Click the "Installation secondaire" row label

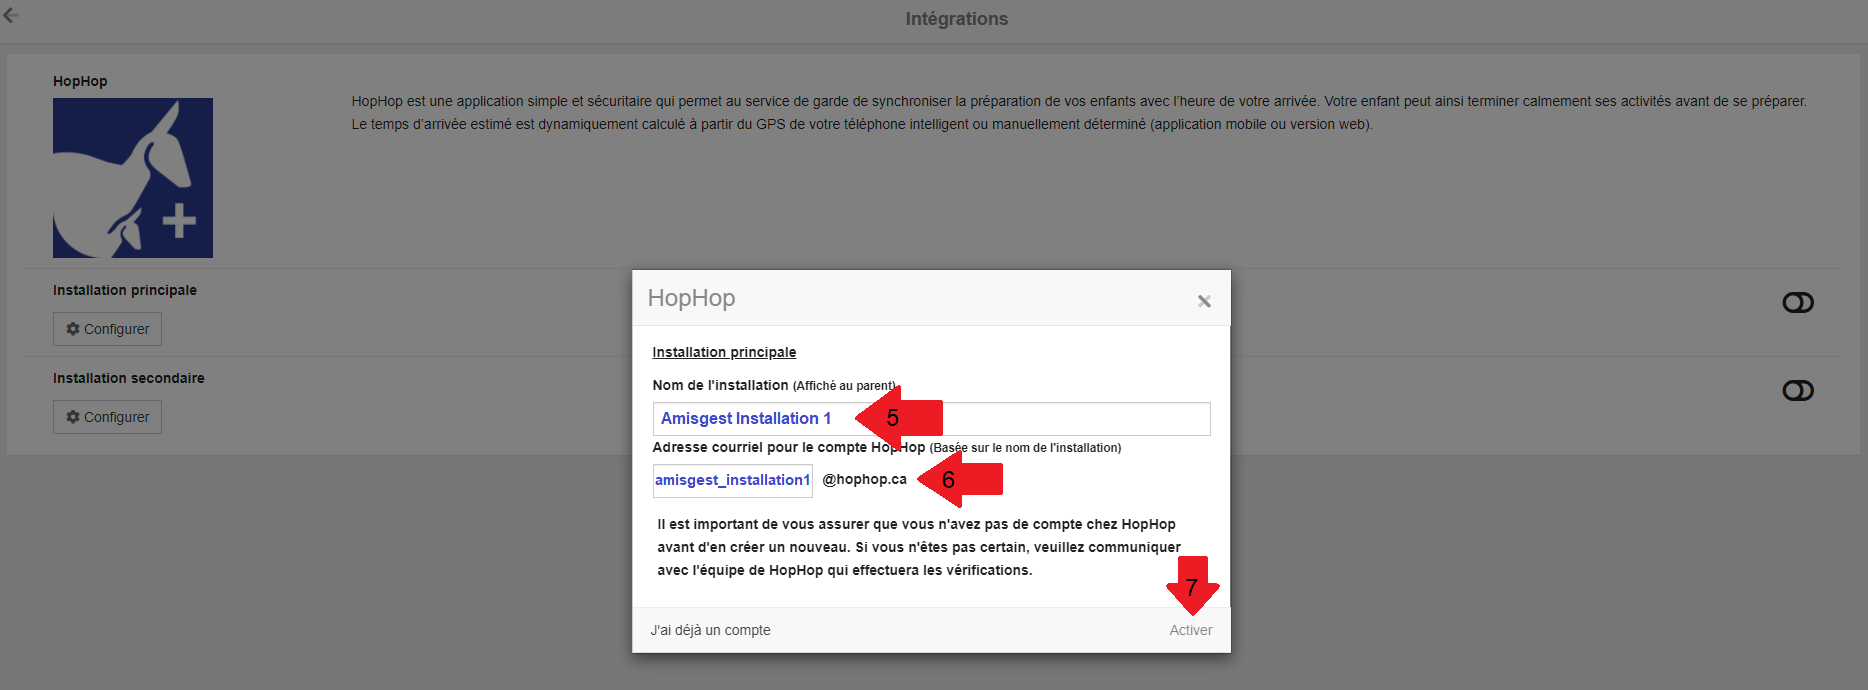pyautogui.click(x=129, y=378)
